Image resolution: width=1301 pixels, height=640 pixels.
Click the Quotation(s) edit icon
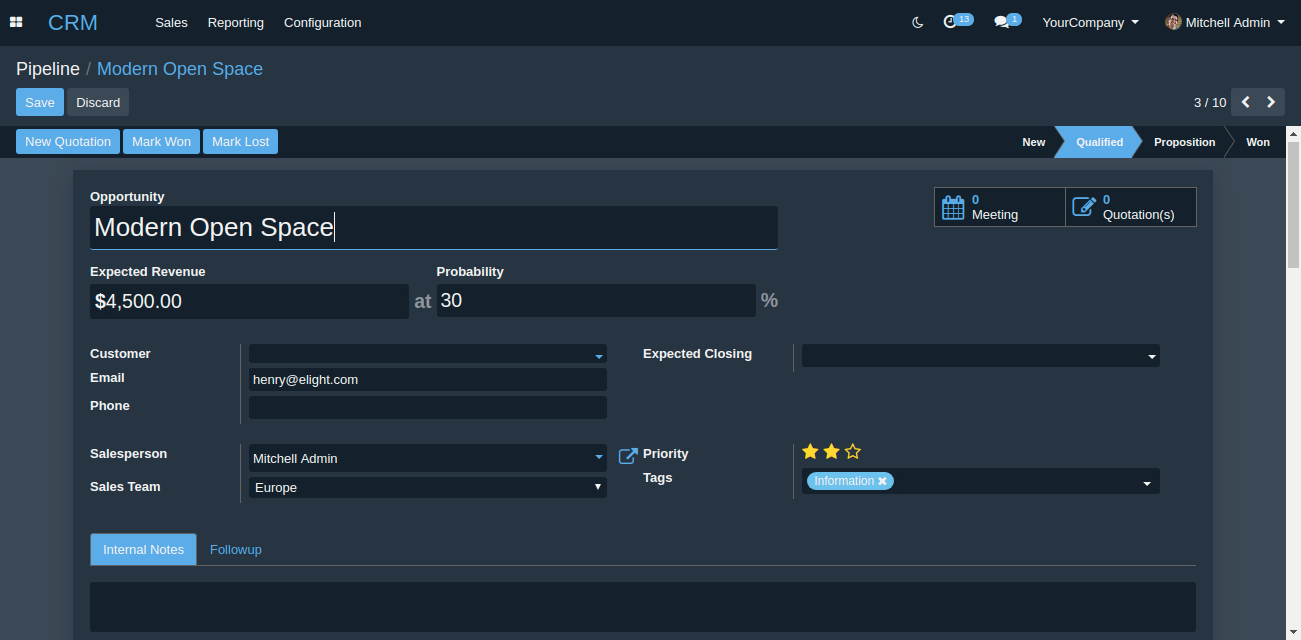point(1084,207)
